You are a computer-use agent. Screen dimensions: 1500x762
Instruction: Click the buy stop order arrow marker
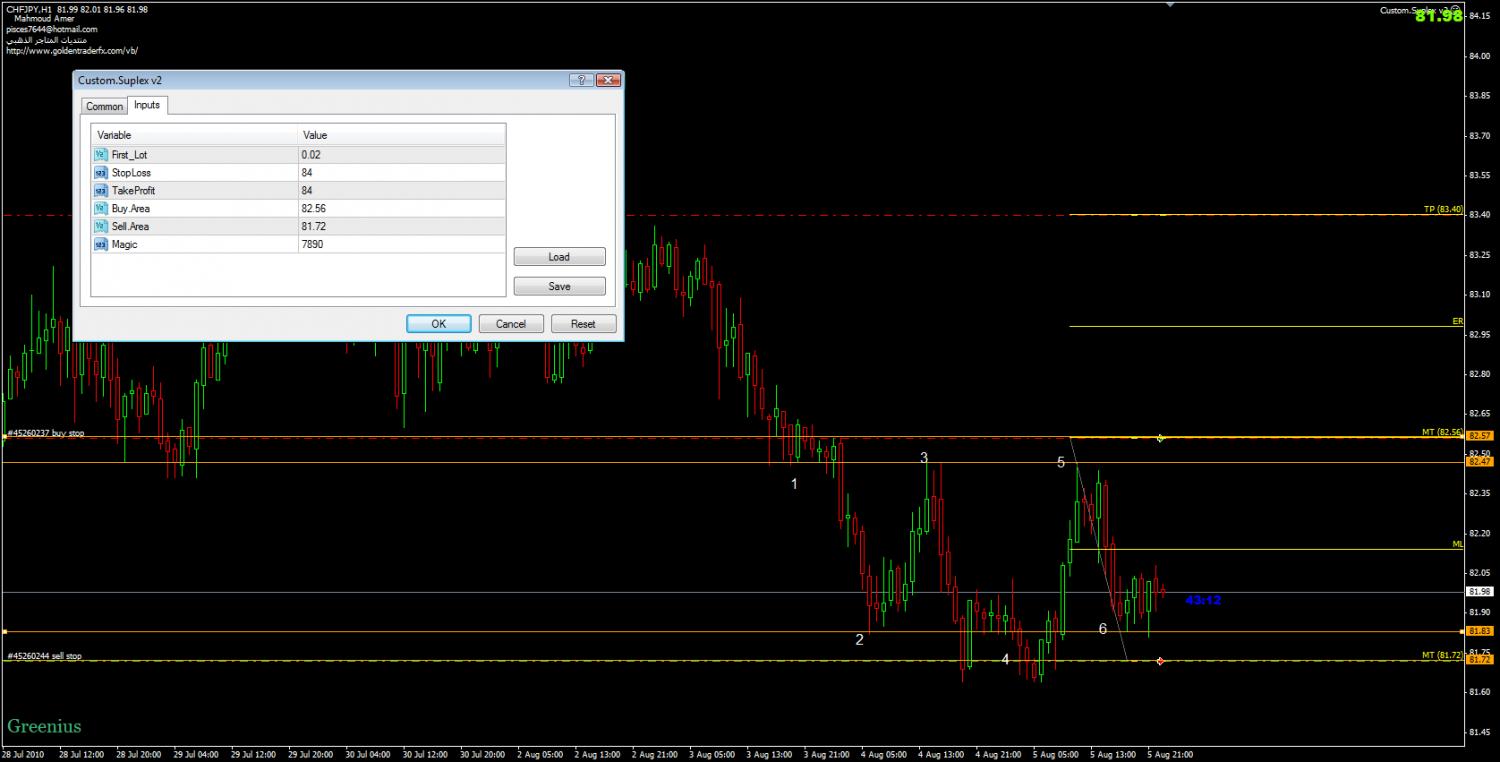point(1159,438)
